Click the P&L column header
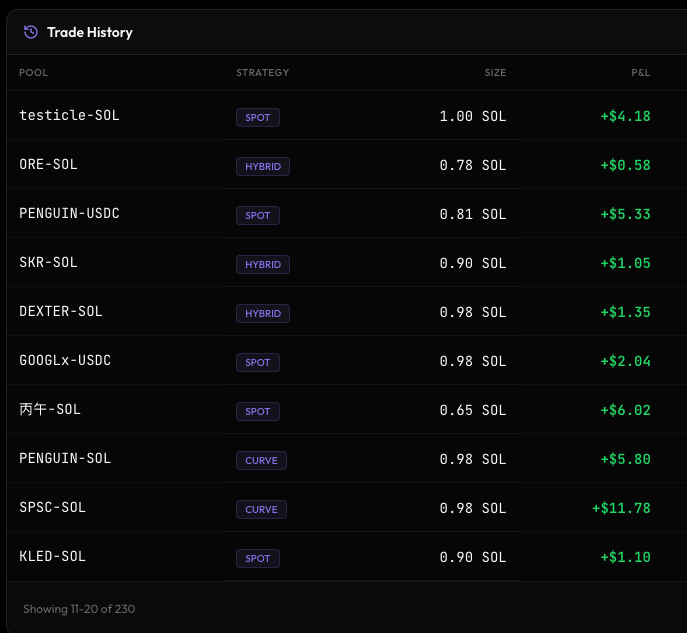Screen dimensions: 687x633 (641, 73)
